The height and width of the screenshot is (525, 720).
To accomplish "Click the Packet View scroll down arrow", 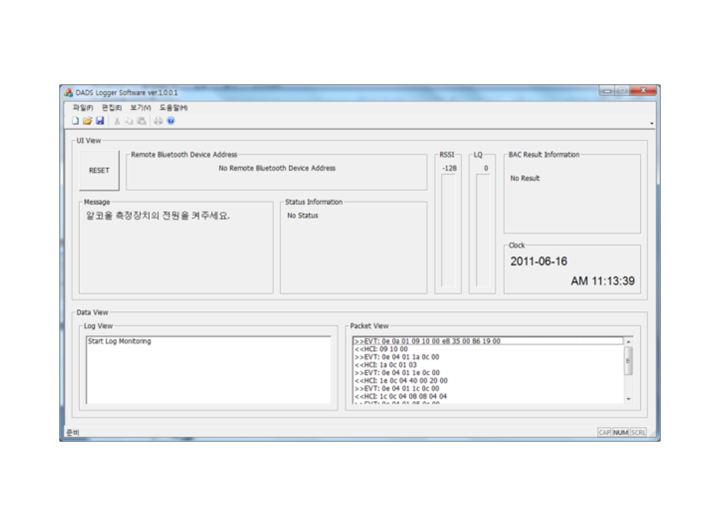I will tap(628, 398).
